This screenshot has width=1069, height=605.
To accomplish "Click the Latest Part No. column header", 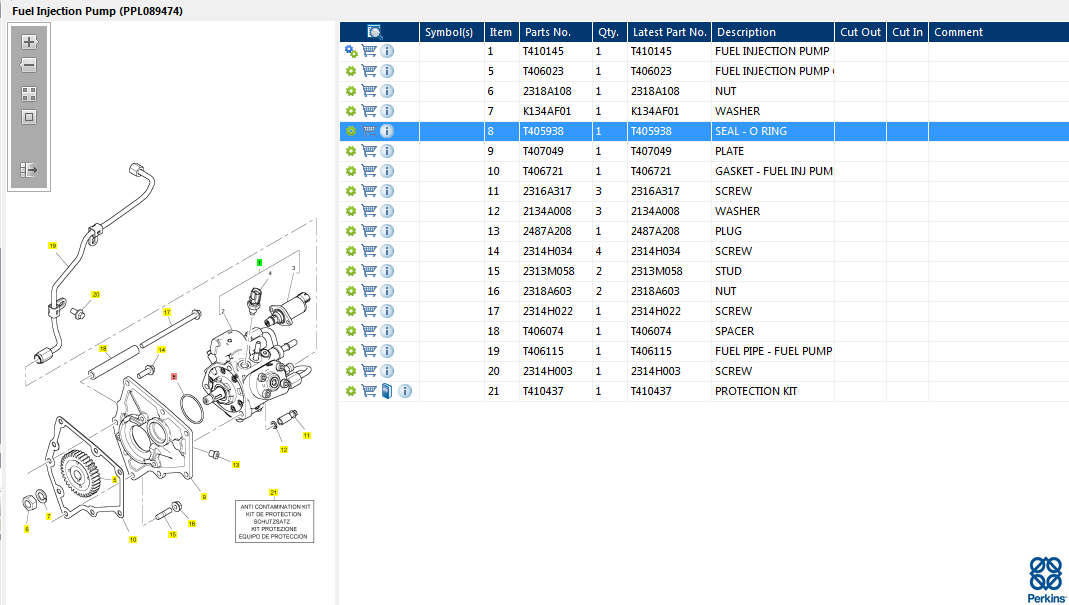I will tap(669, 32).
